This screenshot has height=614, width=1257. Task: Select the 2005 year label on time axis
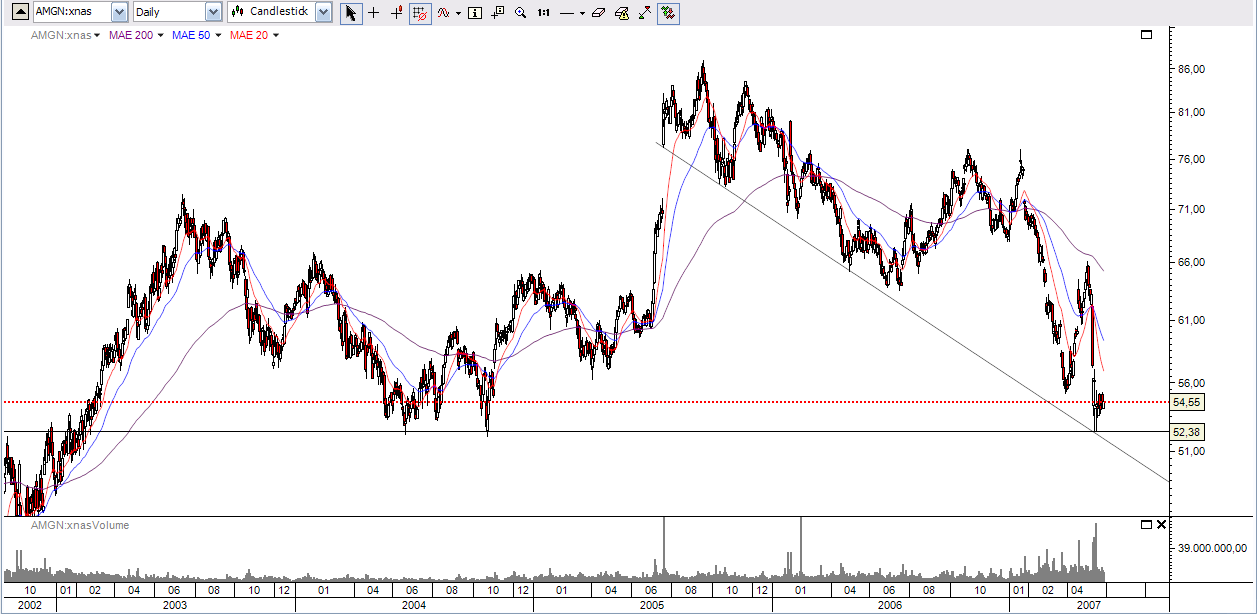click(651, 605)
